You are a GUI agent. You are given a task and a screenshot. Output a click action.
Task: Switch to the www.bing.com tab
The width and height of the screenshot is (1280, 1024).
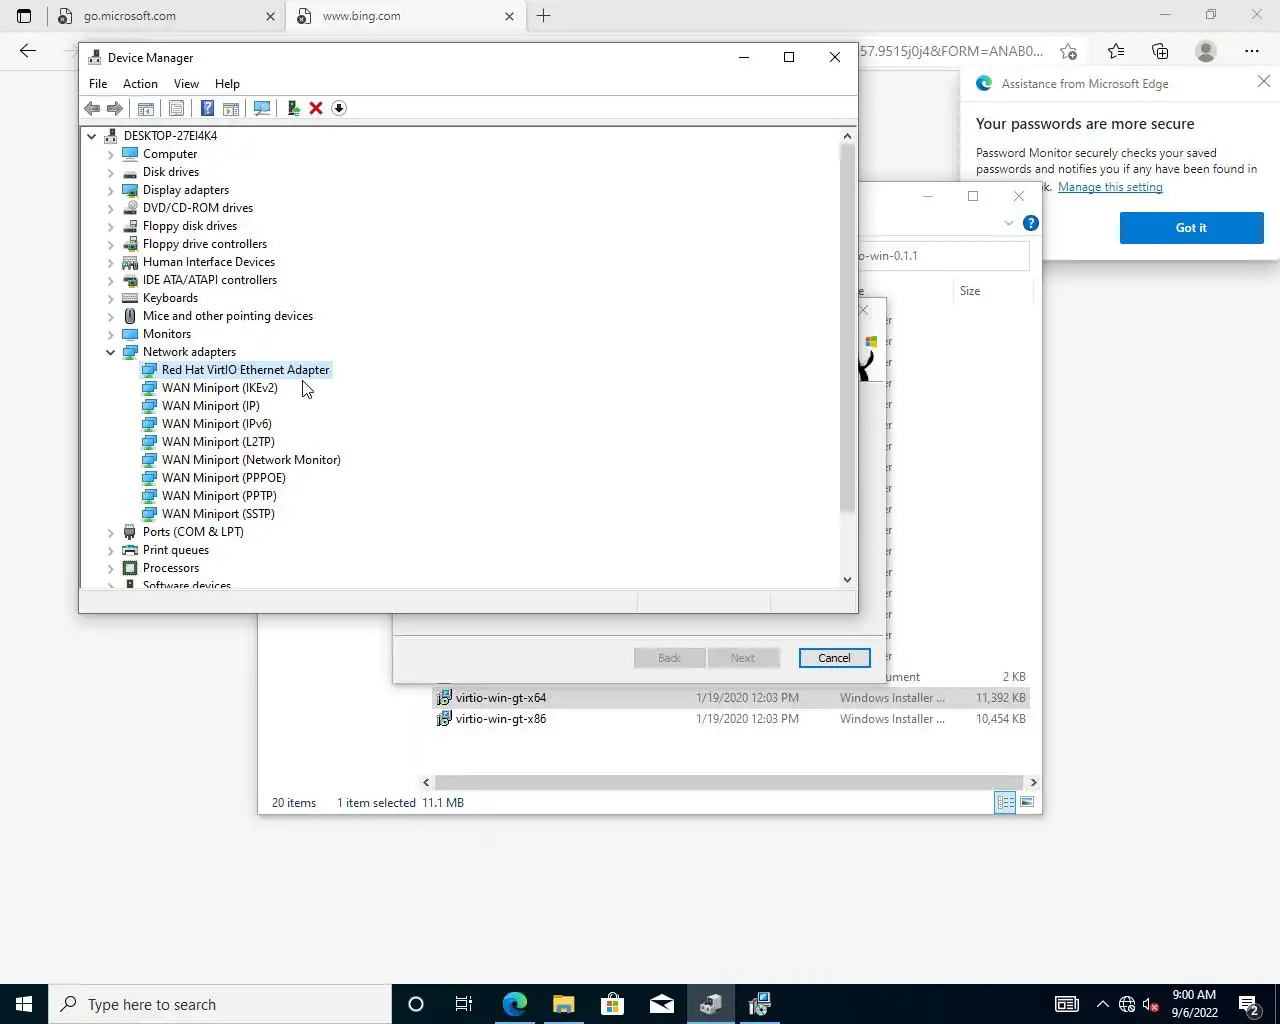405,16
